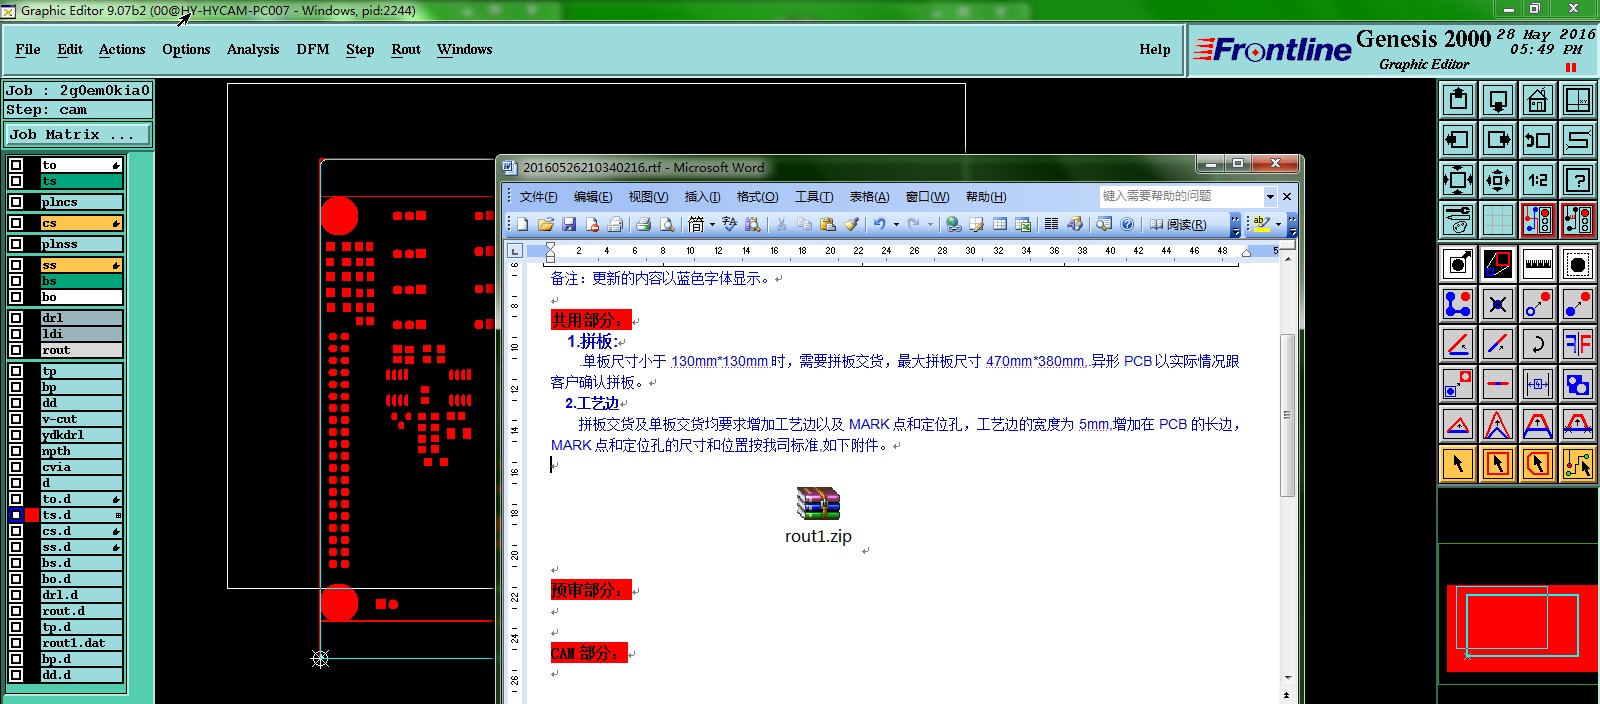Screen dimensions: 1600x704
Task: Toggle the checkbox for layer rout
Action: 16,350
